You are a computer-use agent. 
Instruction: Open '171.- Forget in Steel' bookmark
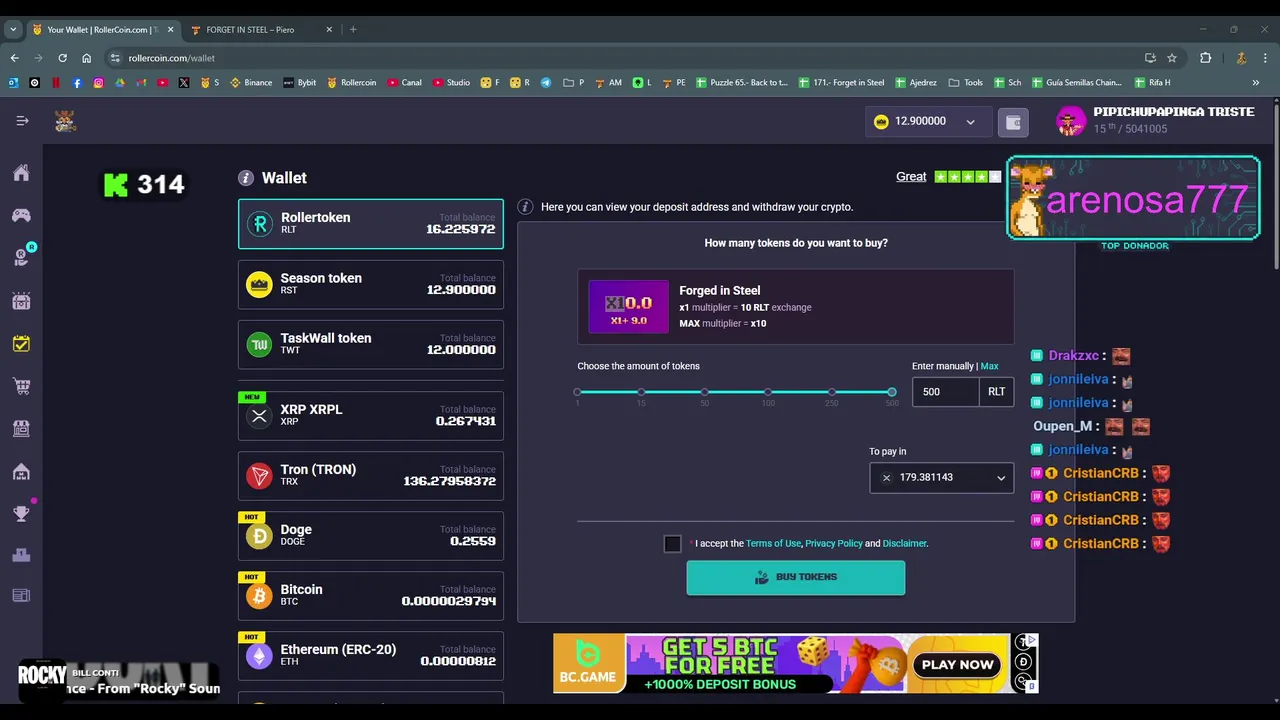click(842, 83)
